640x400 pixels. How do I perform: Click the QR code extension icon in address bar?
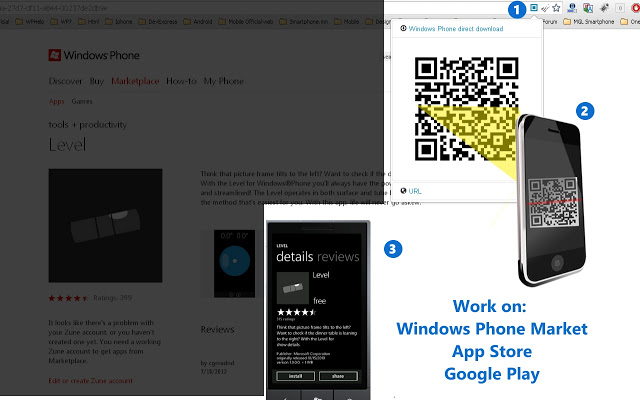click(533, 7)
